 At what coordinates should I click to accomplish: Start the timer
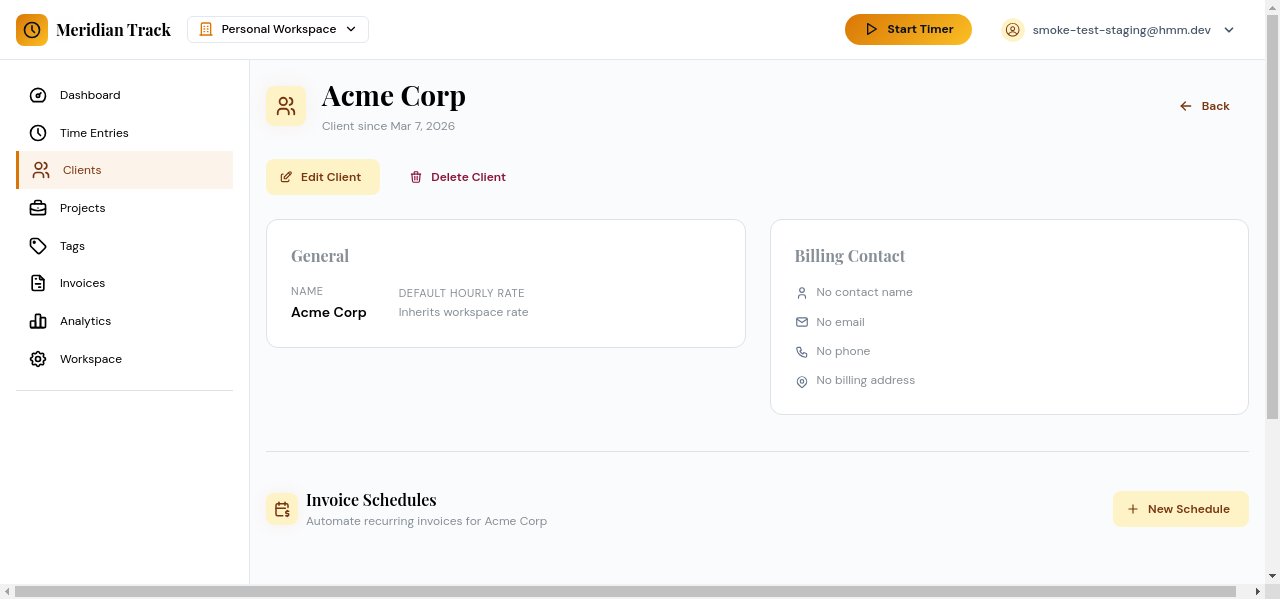(907, 29)
